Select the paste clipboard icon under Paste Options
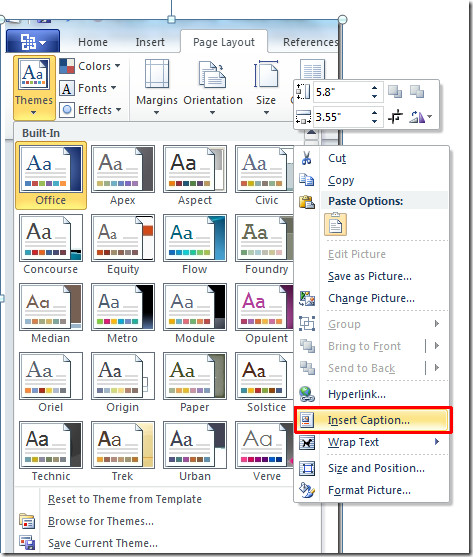Screen dimensions: 473x557 point(335,224)
